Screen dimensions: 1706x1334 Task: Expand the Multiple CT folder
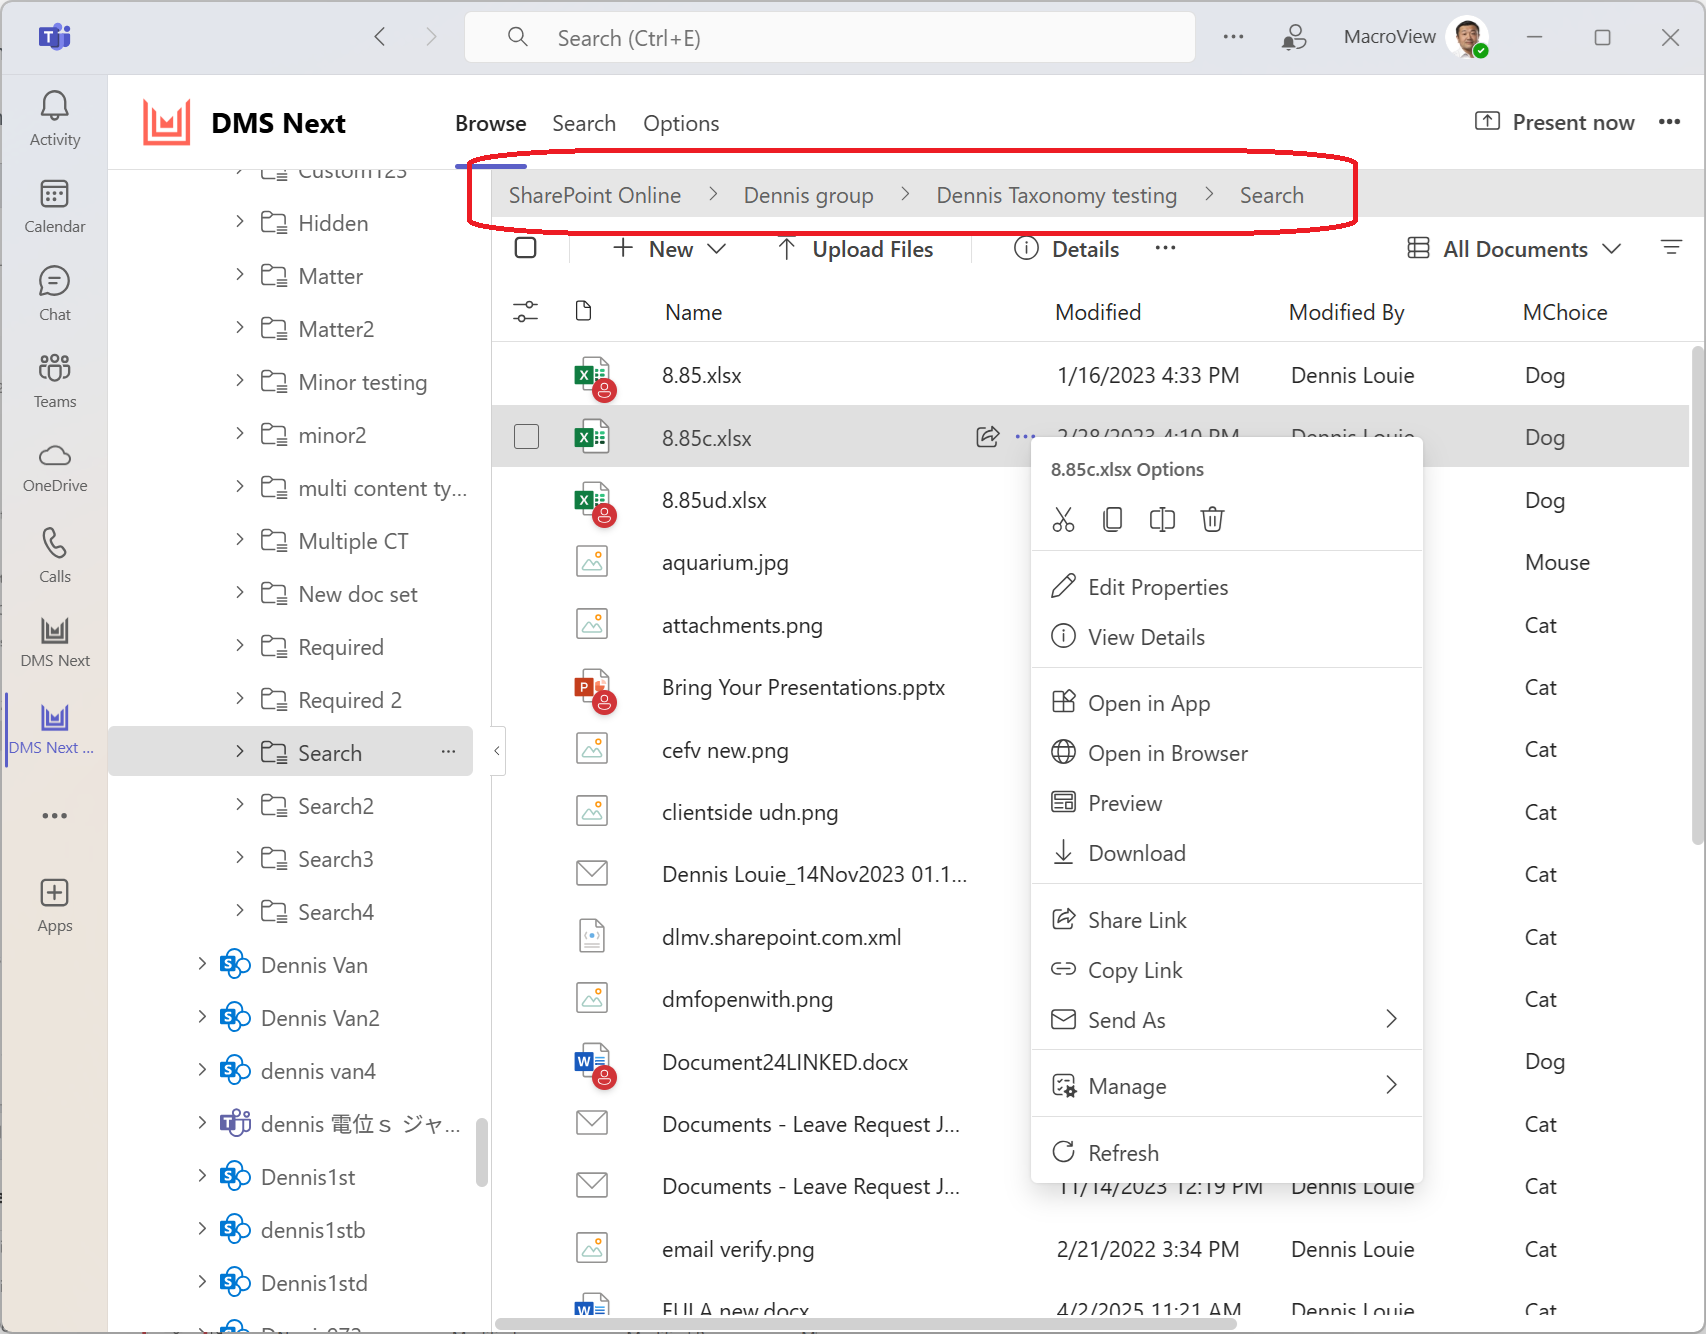click(240, 539)
